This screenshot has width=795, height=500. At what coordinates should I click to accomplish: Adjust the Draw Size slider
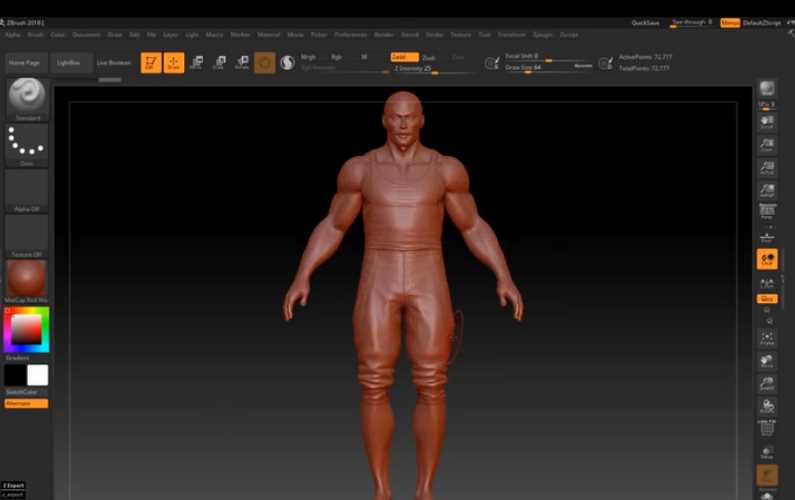coord(548,67)
